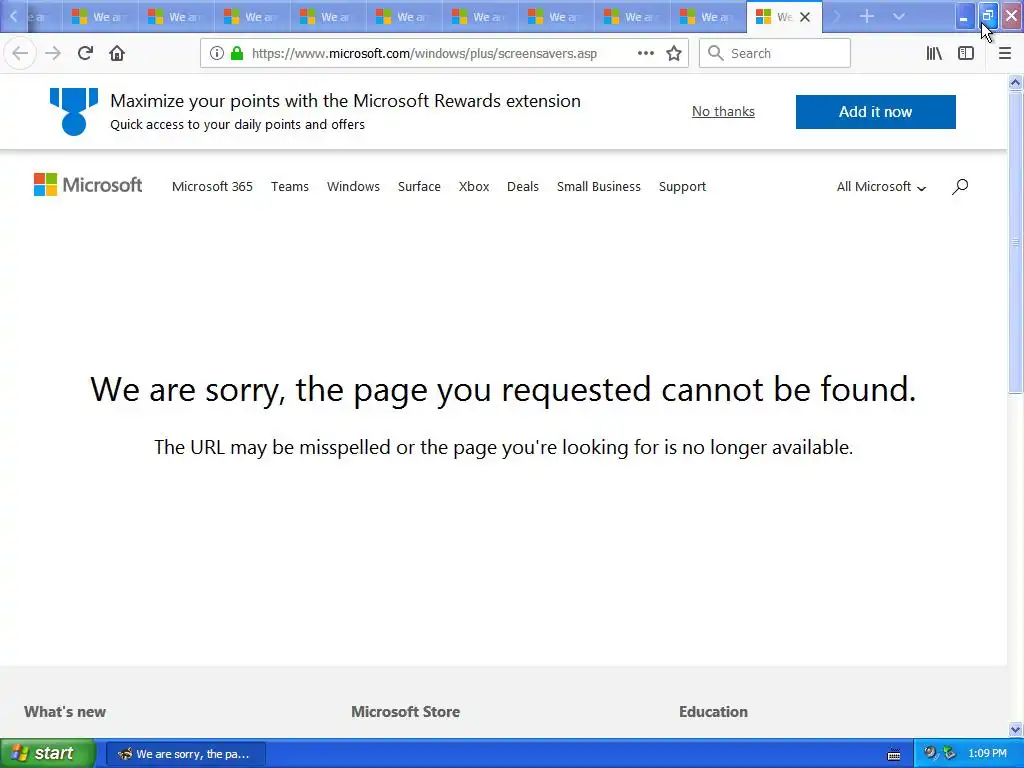Open the list all tabs dropdown
The height and width of the screenshot is (768, 1024).
(899, 16)
